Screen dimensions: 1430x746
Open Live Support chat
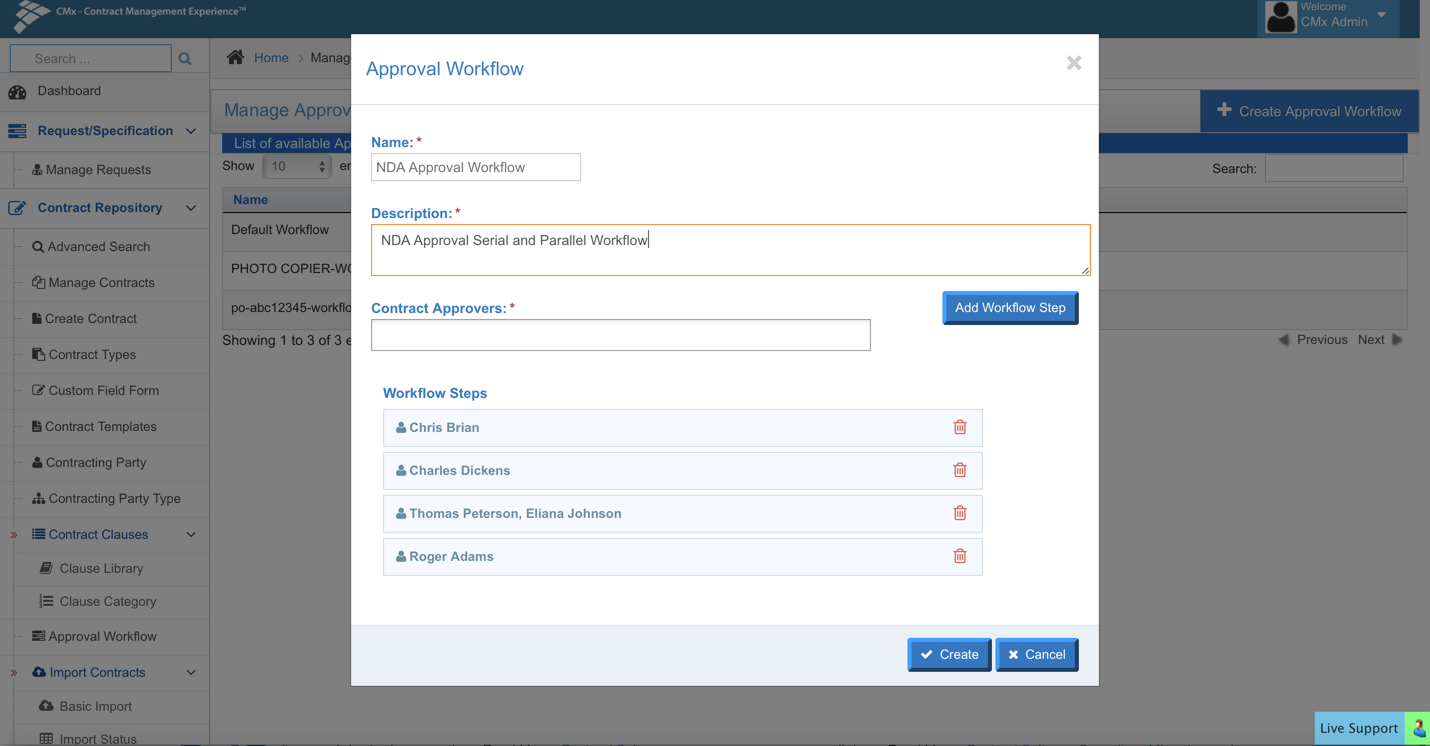coord(1358,728)
